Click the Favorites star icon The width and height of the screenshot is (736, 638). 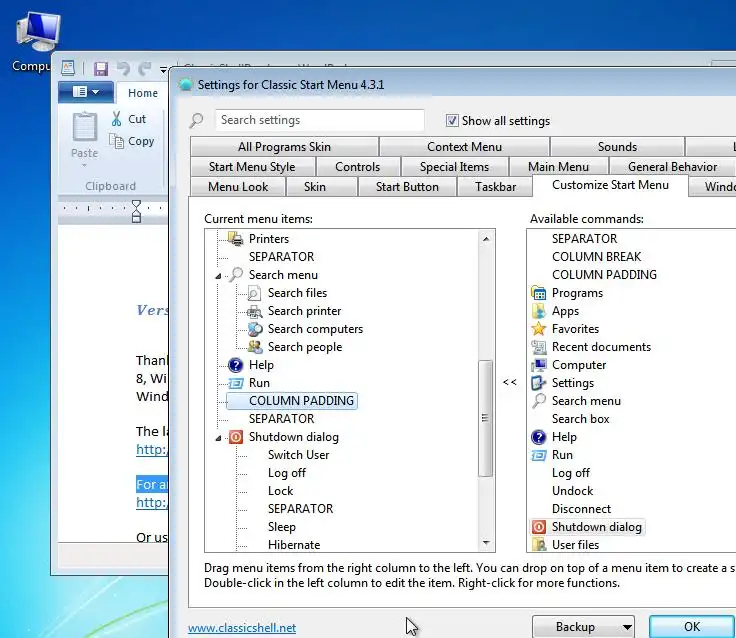(x=538, y=329)
